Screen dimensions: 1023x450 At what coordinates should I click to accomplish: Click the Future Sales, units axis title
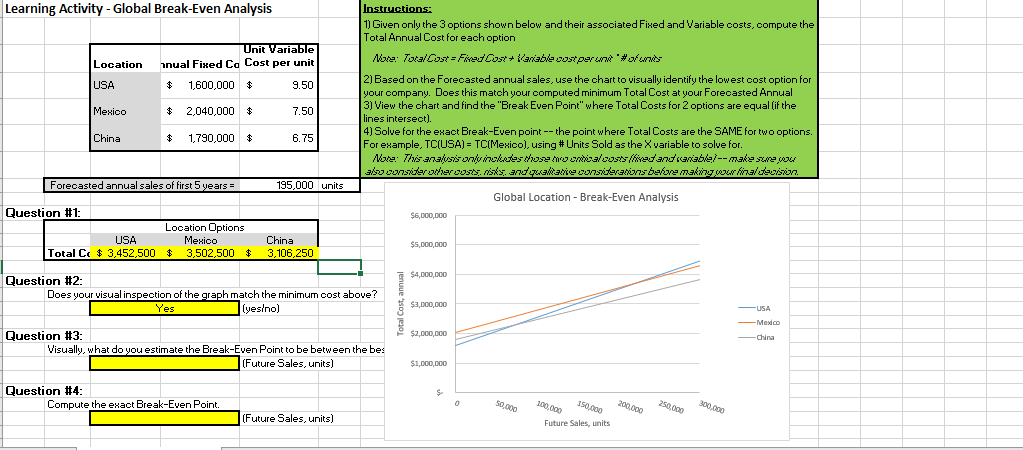click(577, 423)
